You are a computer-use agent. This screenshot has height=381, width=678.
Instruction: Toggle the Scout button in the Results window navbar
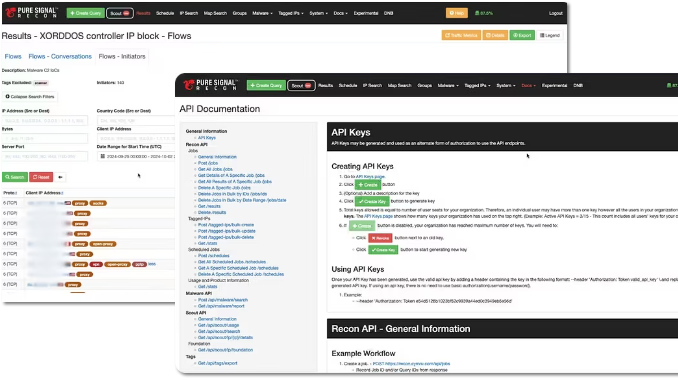click(x=120, y=13)
